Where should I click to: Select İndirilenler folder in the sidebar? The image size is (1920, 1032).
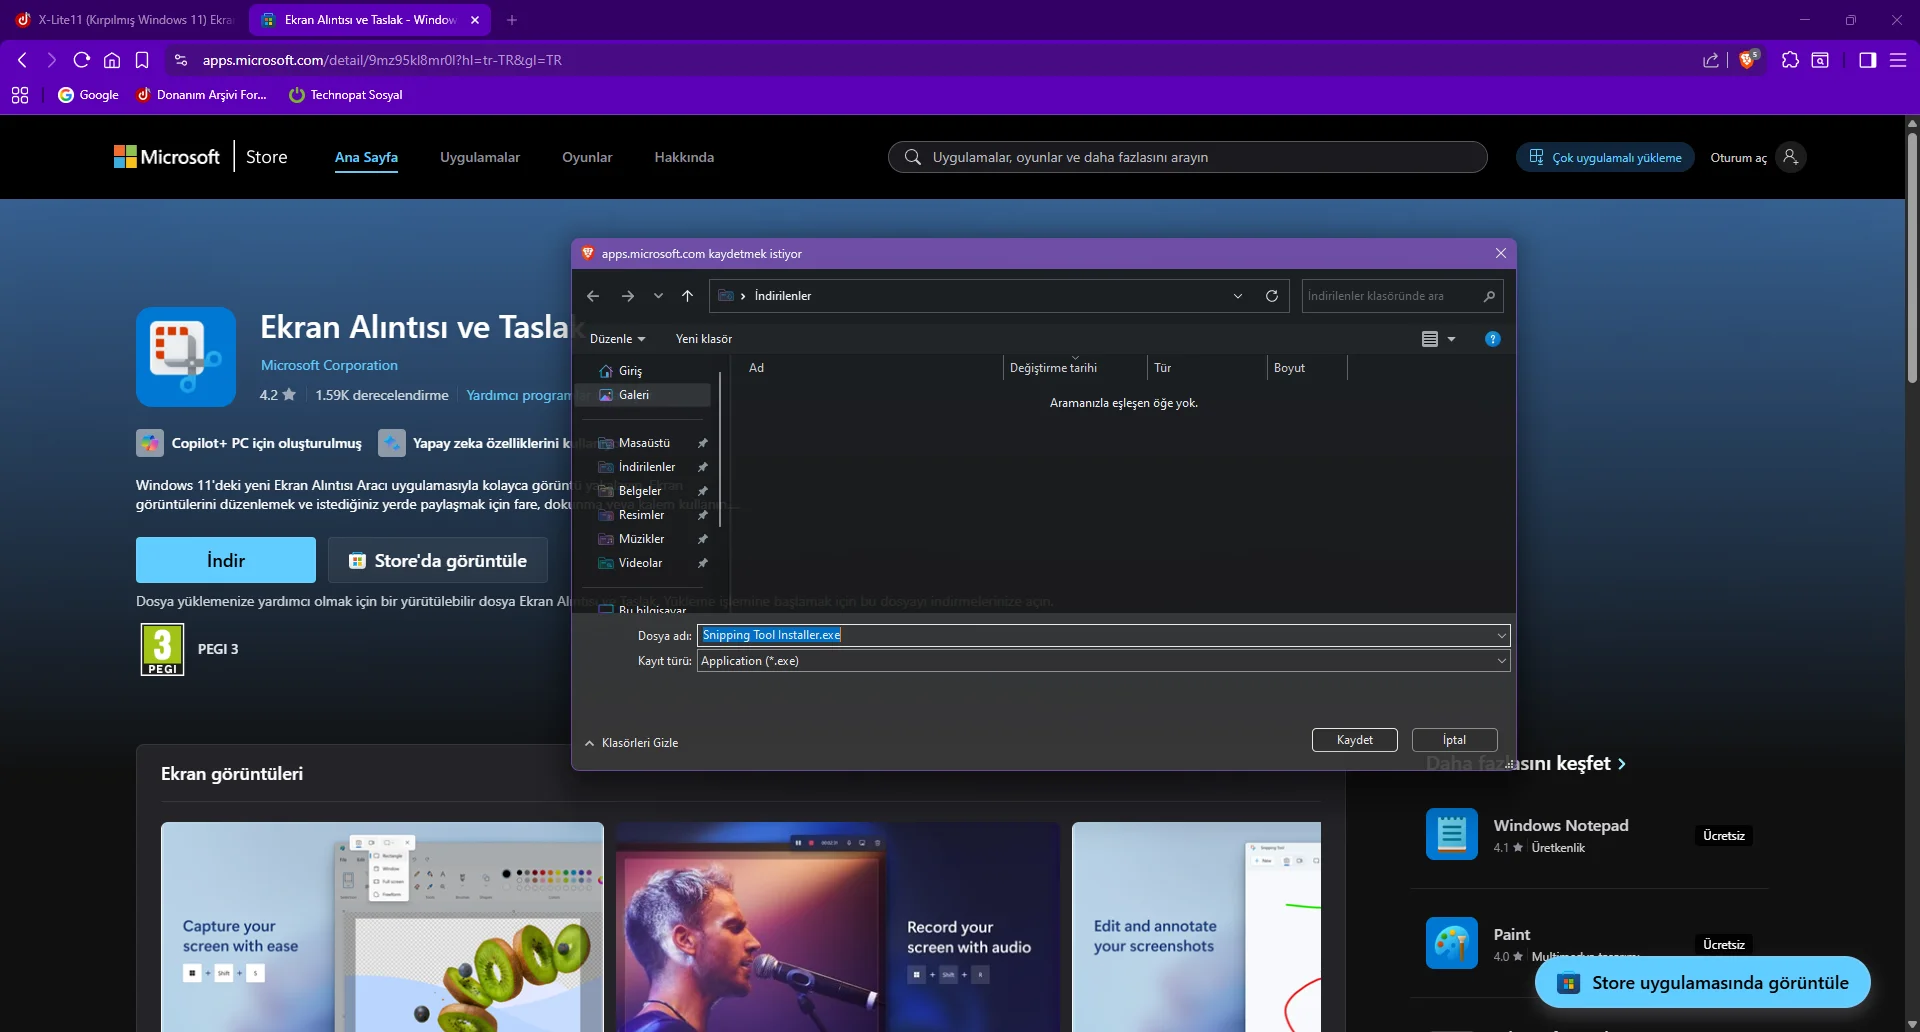(x=646, y=467)
